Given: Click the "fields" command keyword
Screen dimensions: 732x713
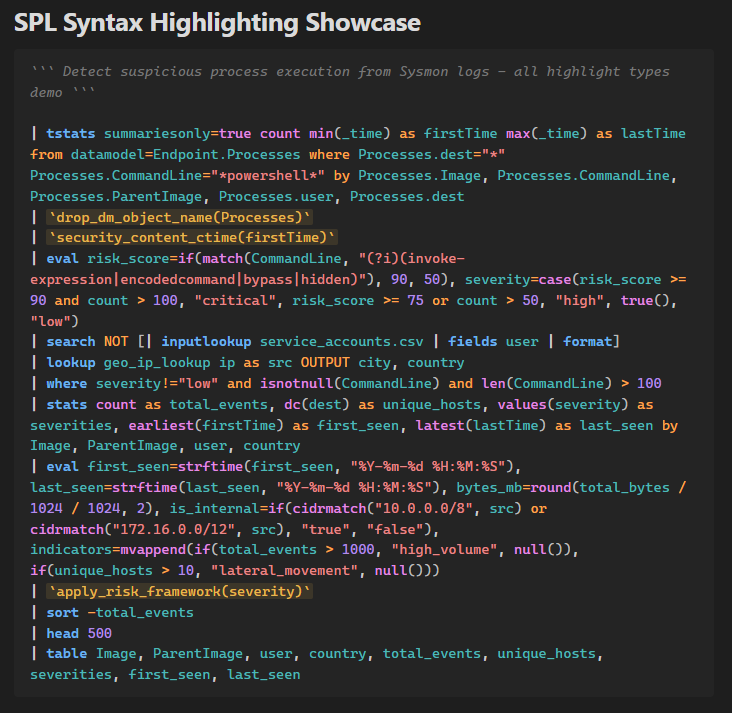Looking at the screenshot, I should click(472, 341).
